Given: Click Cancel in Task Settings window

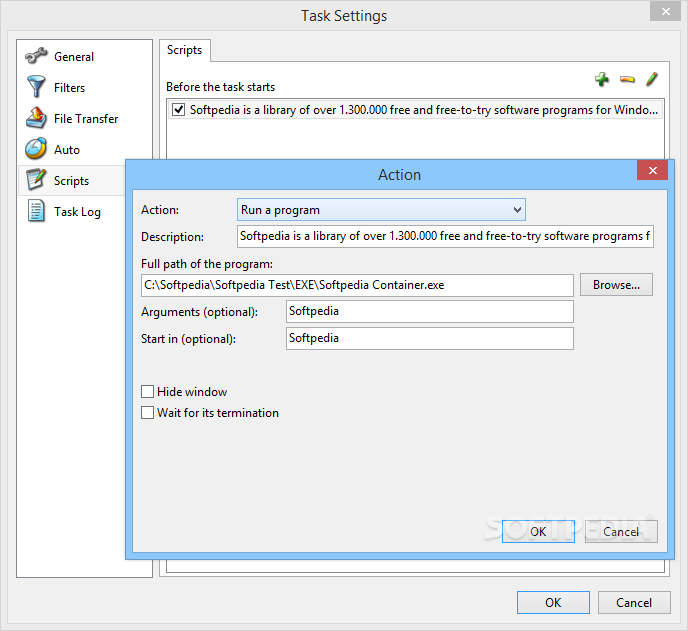Looking at the screenshot, I should click(634, 602).
